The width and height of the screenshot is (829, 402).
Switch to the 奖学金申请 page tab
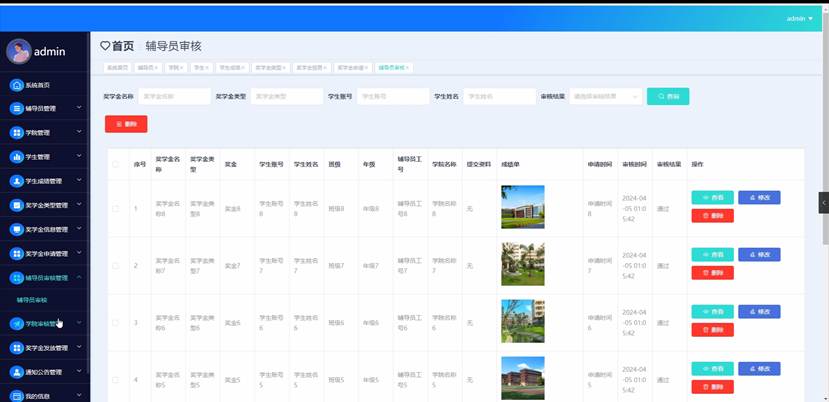point(353,68)
